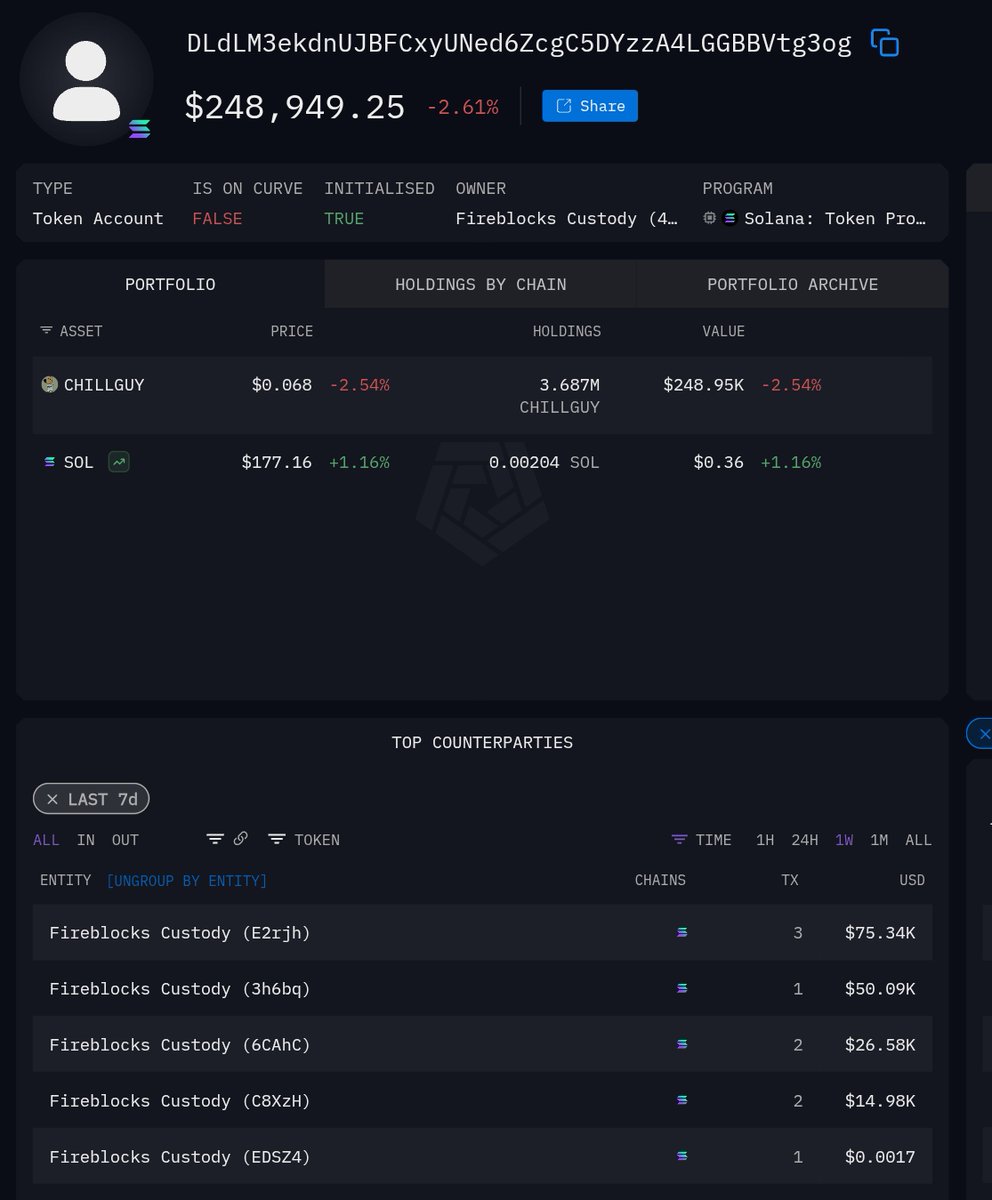Switch to the PORTFOLIO tab

click(170, 284)
